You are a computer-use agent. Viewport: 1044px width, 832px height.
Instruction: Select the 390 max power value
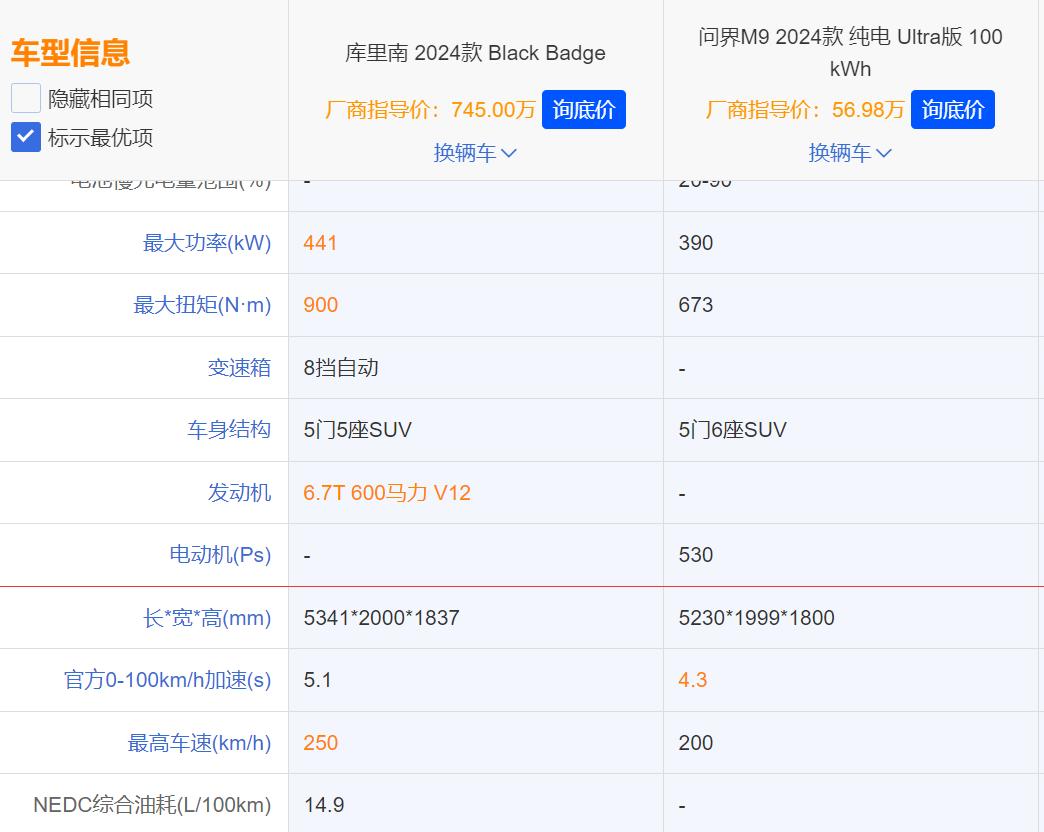pyautogui.click(x=696, y=243)
